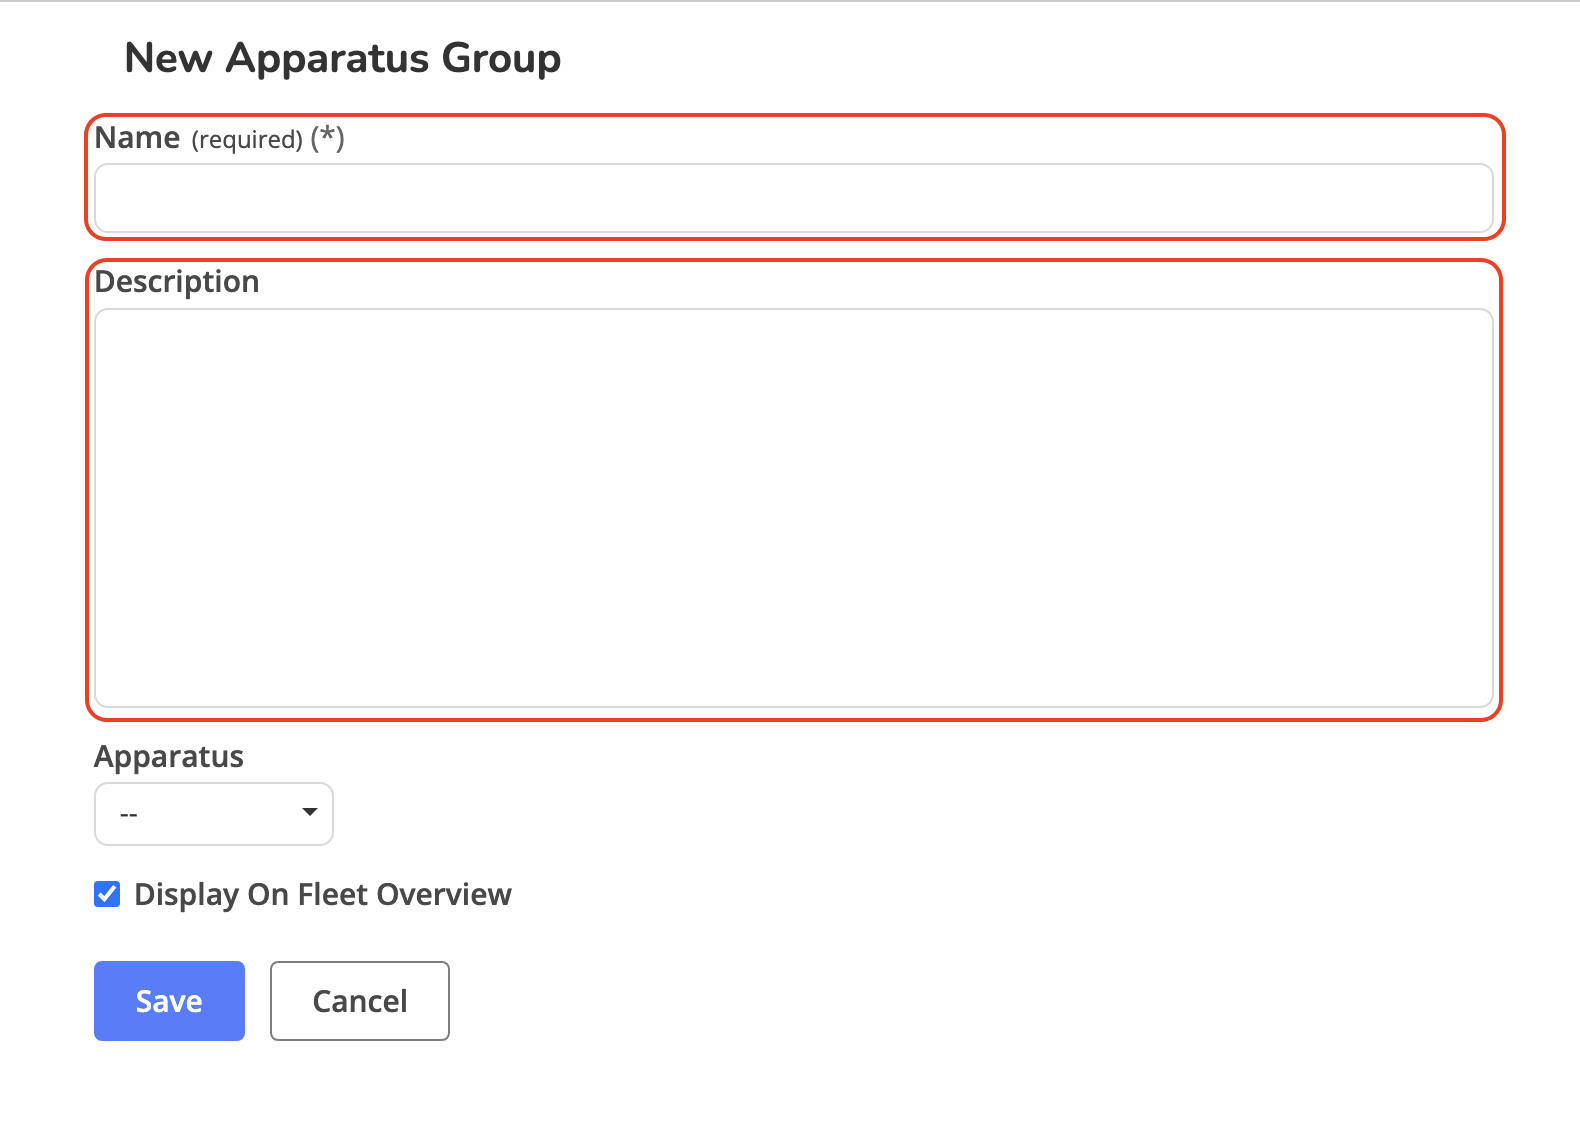Place cursor in the large Description box
This screenshot has height=1124, width=1580.
[x=793, y=507]
